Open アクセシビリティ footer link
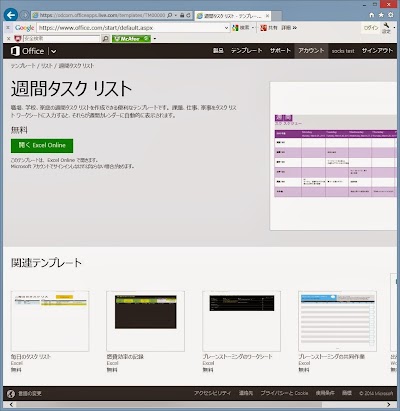Image resolution: width=400 pixels, height=411 pixels. pyautogui.click(x=212, y=393)
